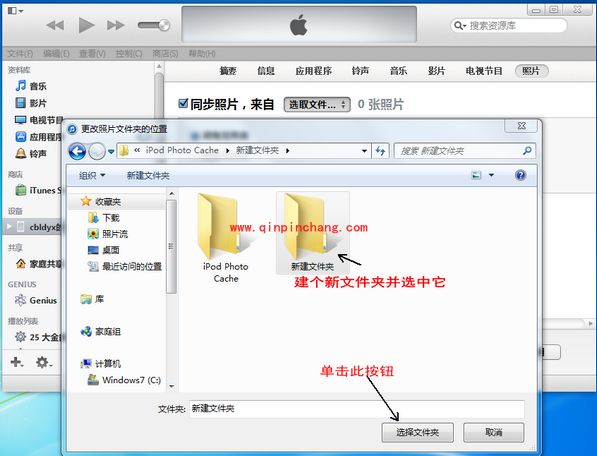
Task: Click the iTunes play button
Action: (x=86, y=25)
